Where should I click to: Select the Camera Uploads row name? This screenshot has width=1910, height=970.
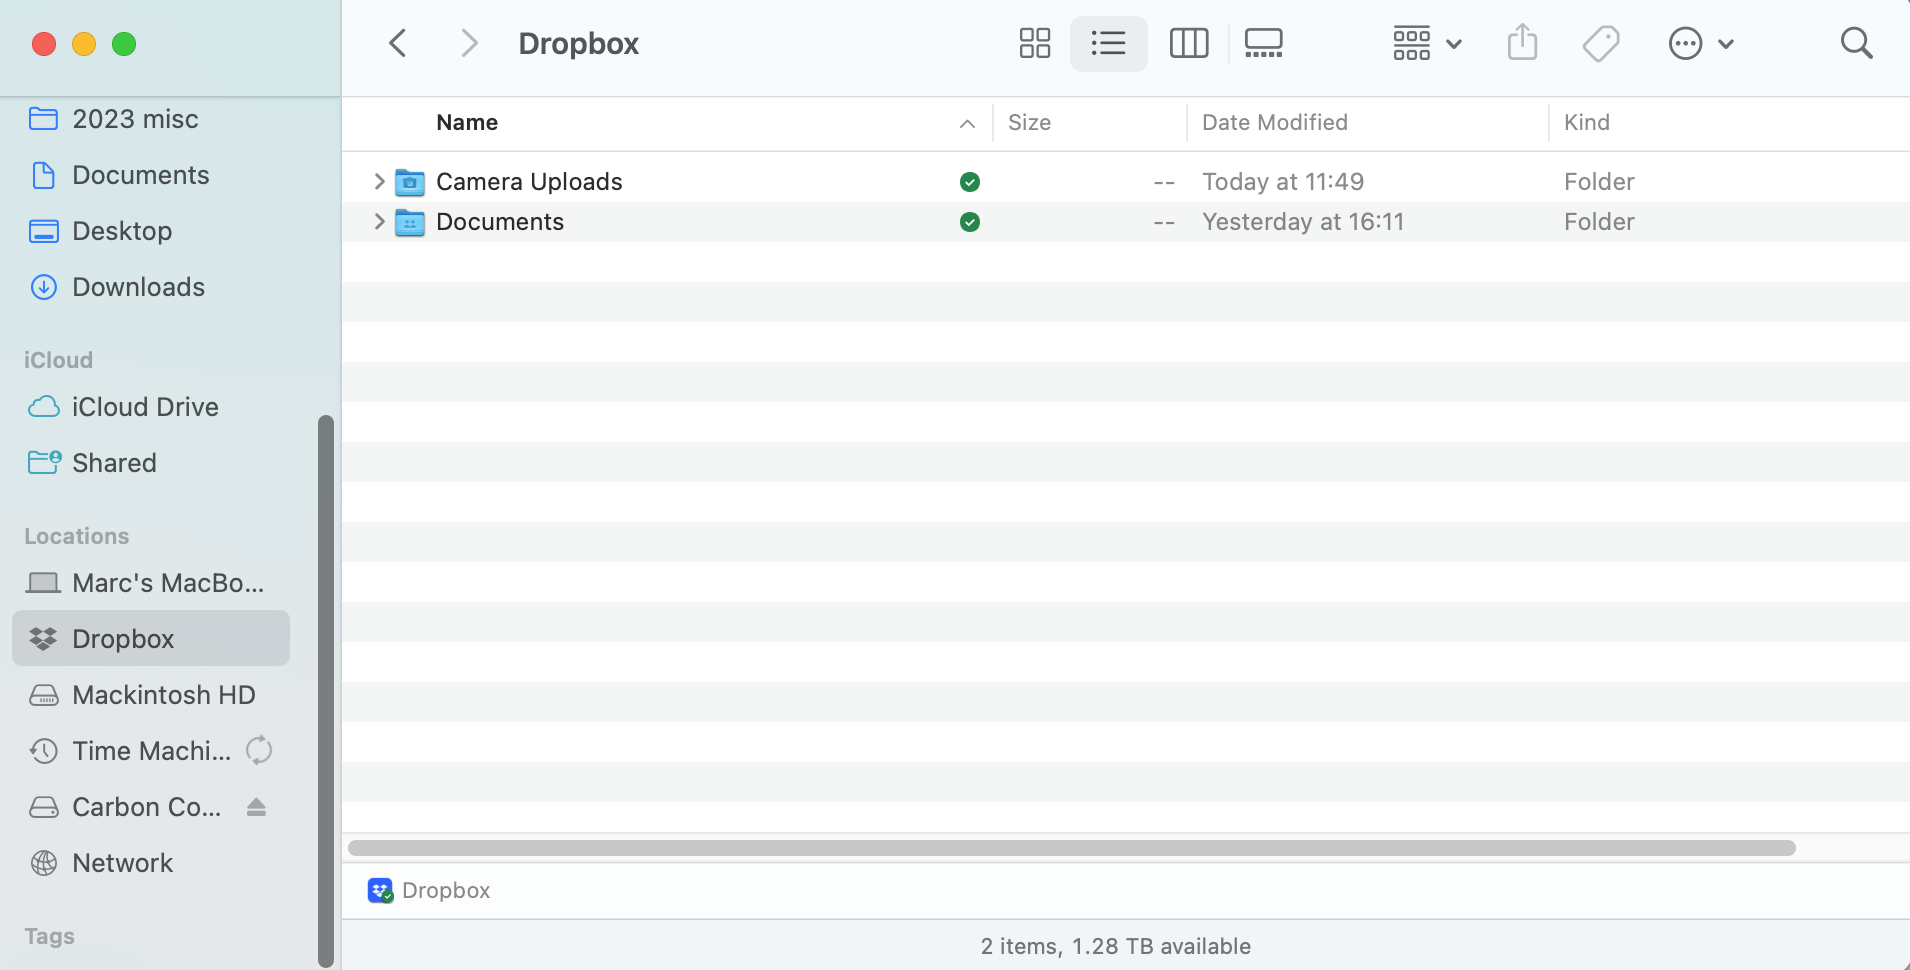click(529, 181)
